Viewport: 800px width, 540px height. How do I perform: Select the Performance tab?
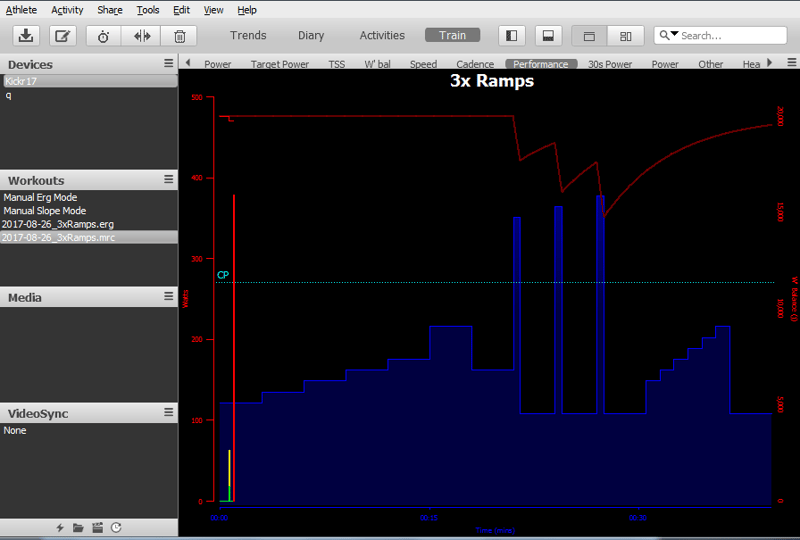point(541,64)
